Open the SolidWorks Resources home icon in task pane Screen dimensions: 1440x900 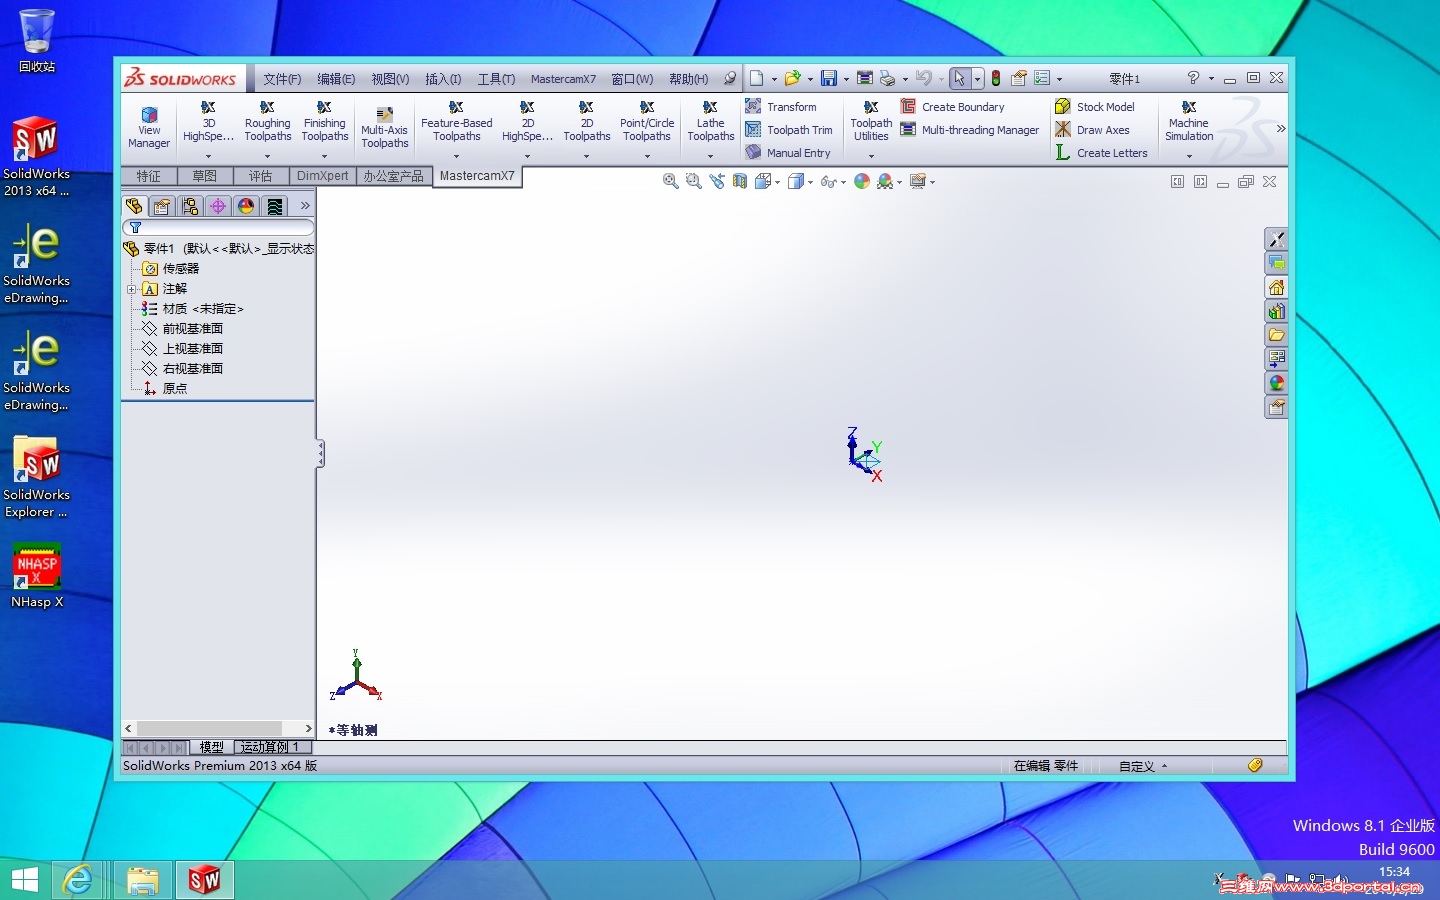click(x=1276, y=287)
